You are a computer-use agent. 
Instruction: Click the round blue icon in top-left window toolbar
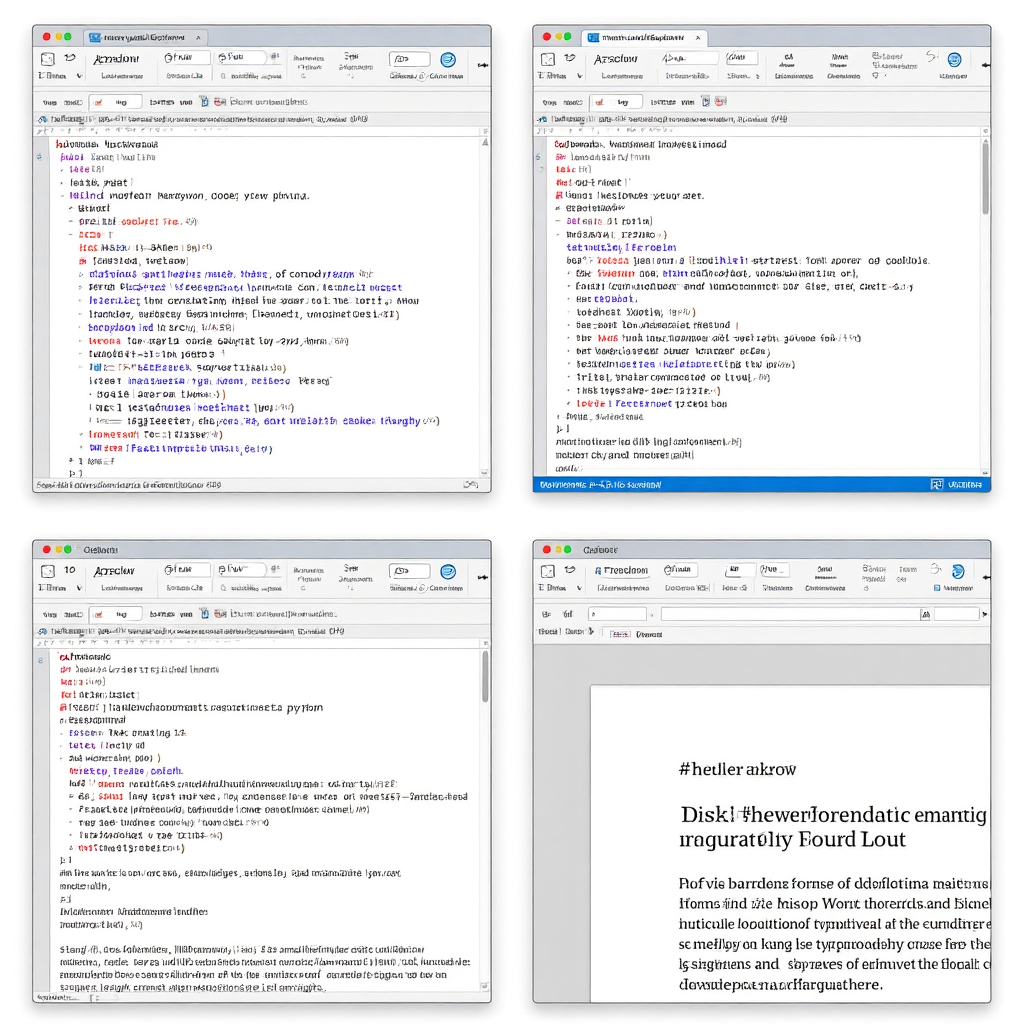tap(448, 59)
